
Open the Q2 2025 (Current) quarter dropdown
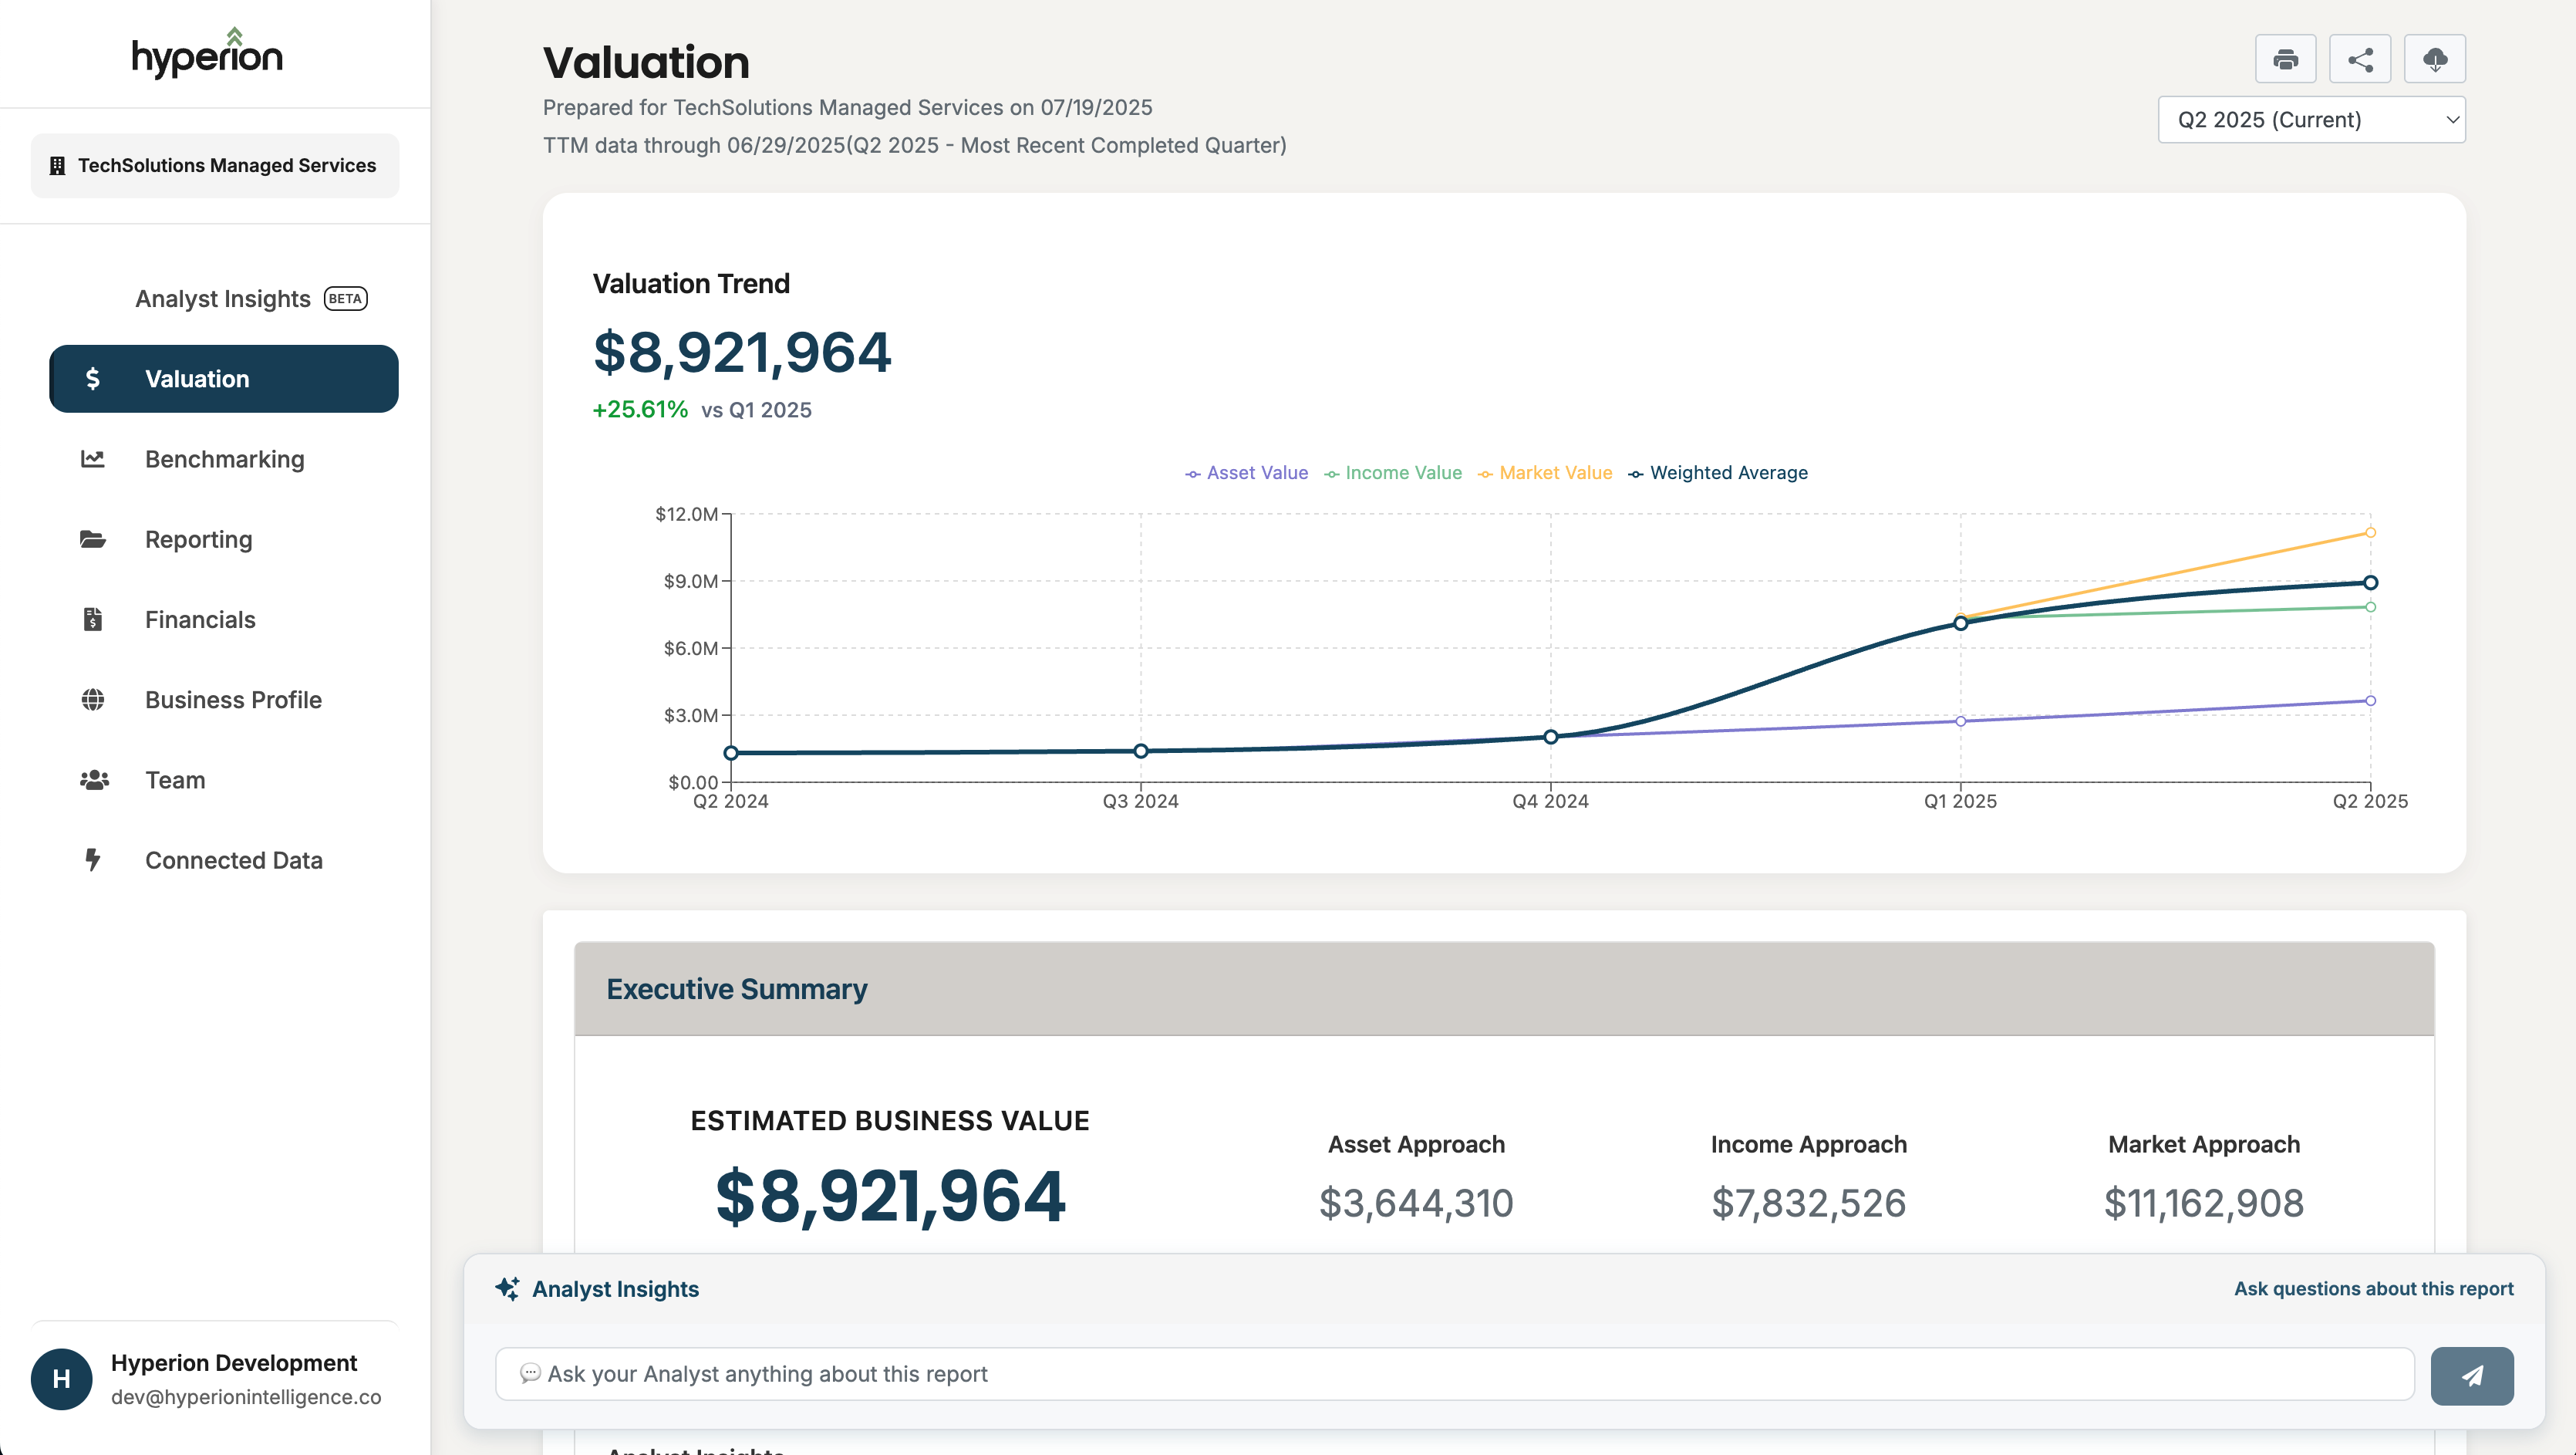click(x=2311, y=119)
